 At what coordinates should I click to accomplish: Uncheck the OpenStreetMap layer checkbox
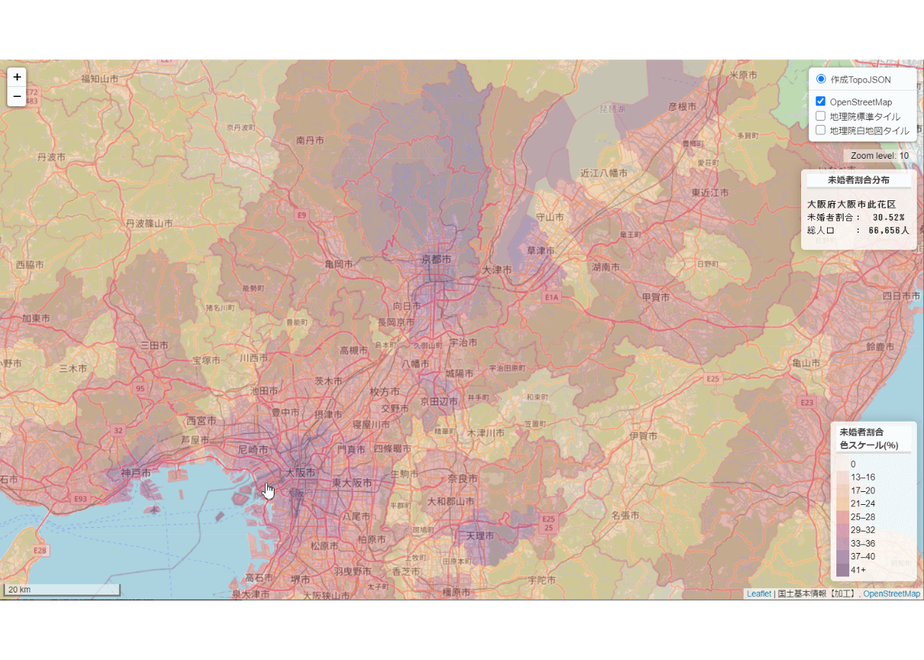point(820,101)
